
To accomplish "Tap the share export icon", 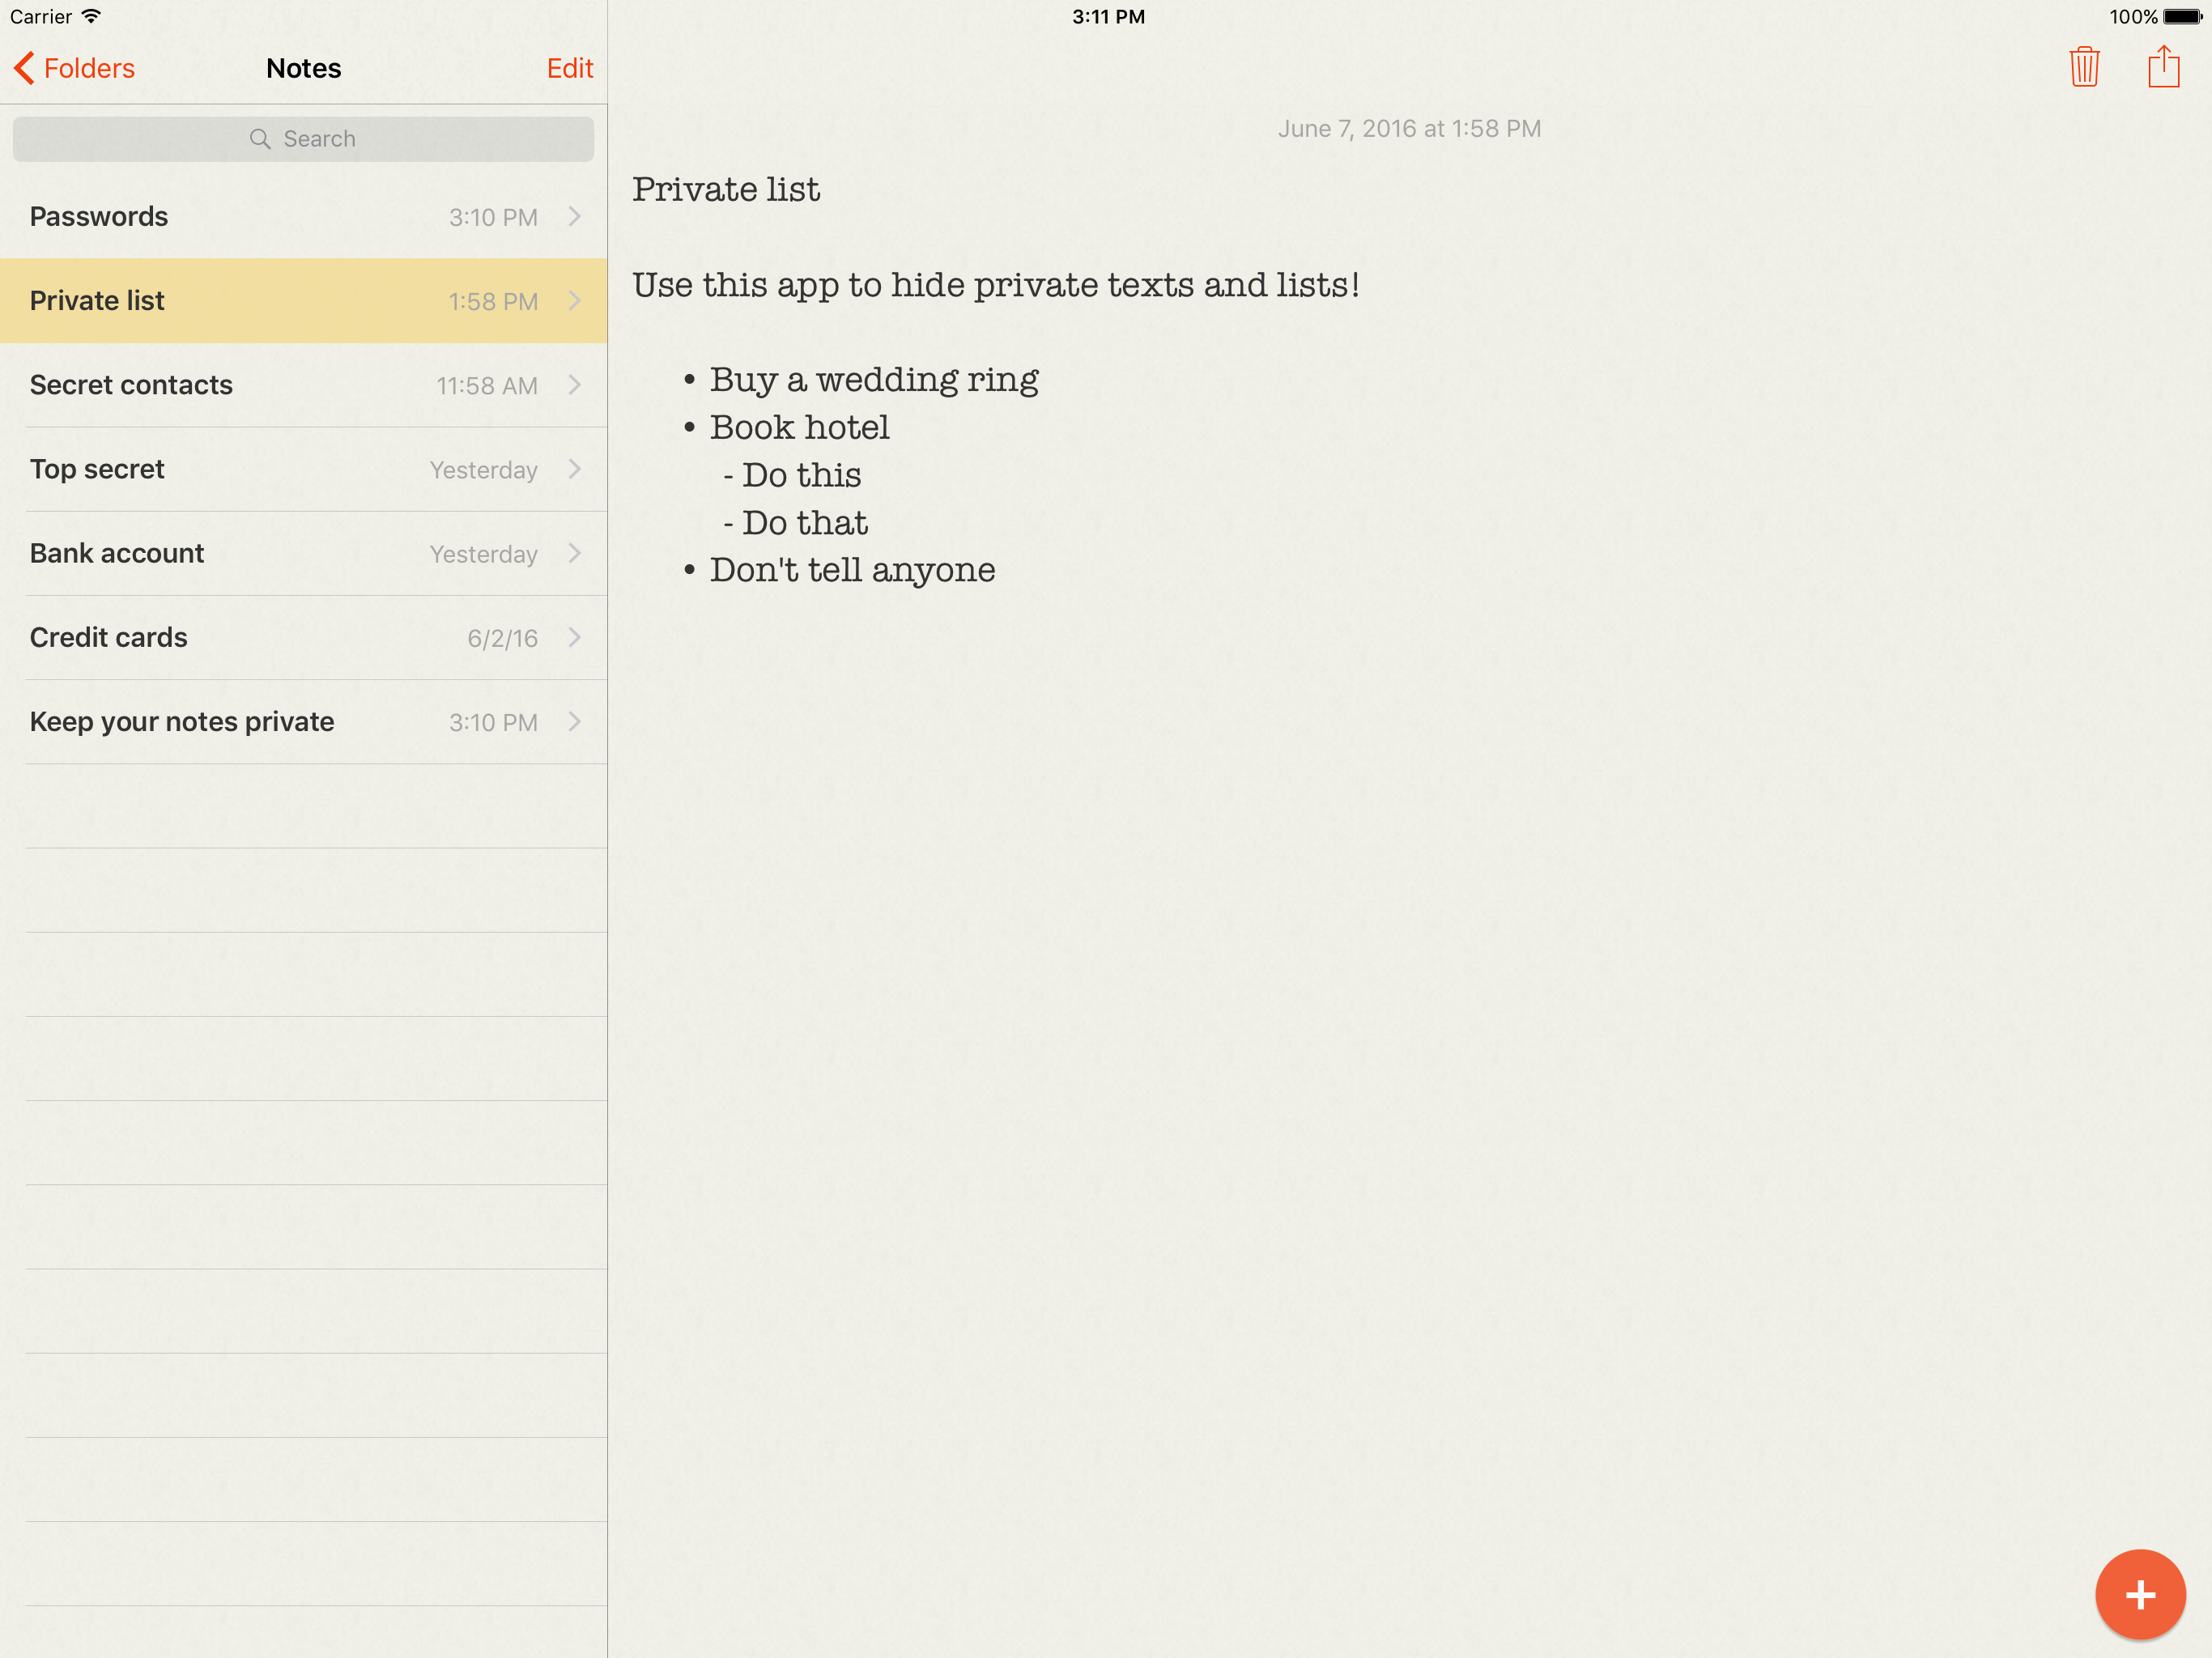I will [x=2163, y=67].
